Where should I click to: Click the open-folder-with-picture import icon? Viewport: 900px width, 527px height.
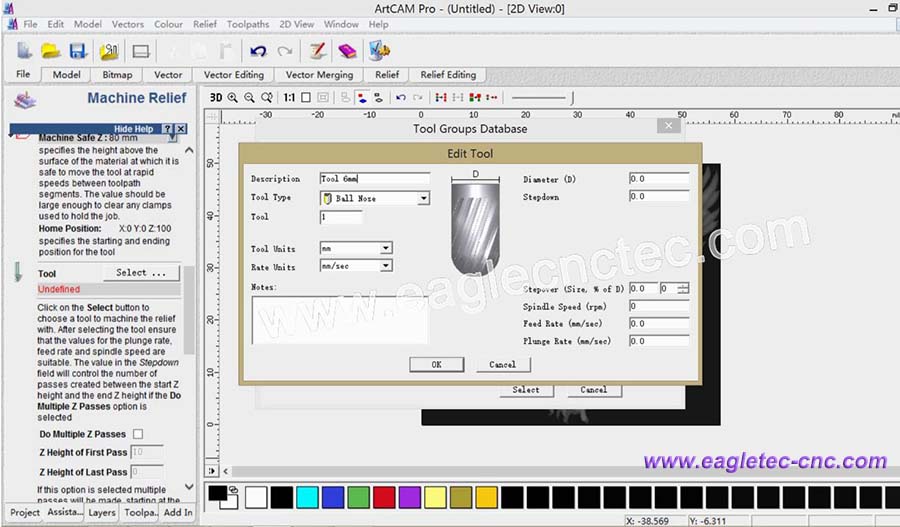click(109, 51)
